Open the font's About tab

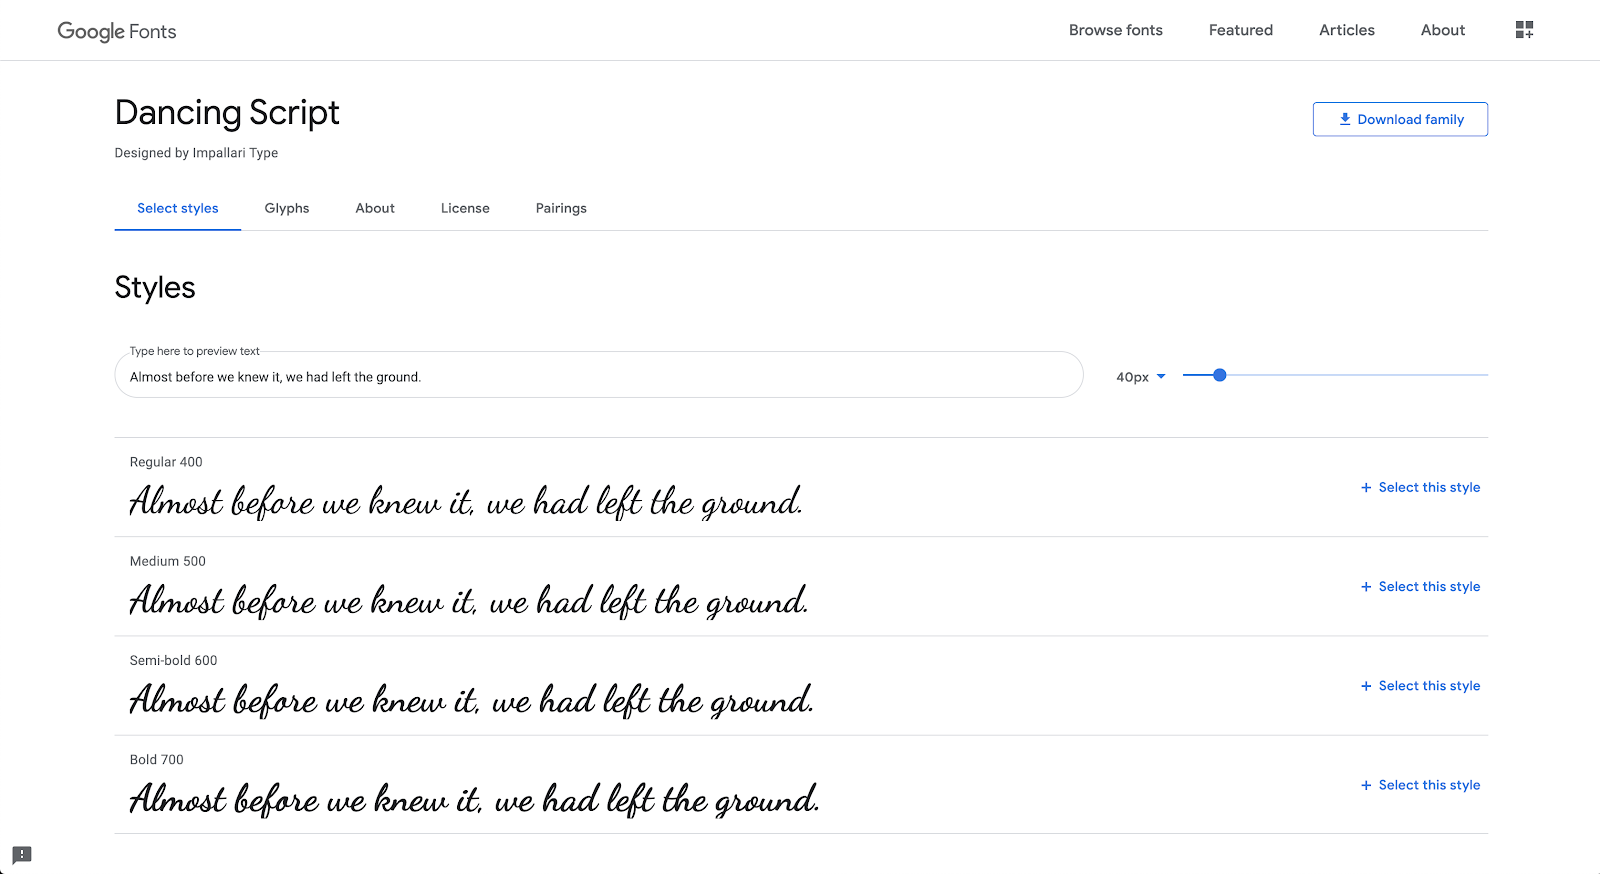click(375, 208)
